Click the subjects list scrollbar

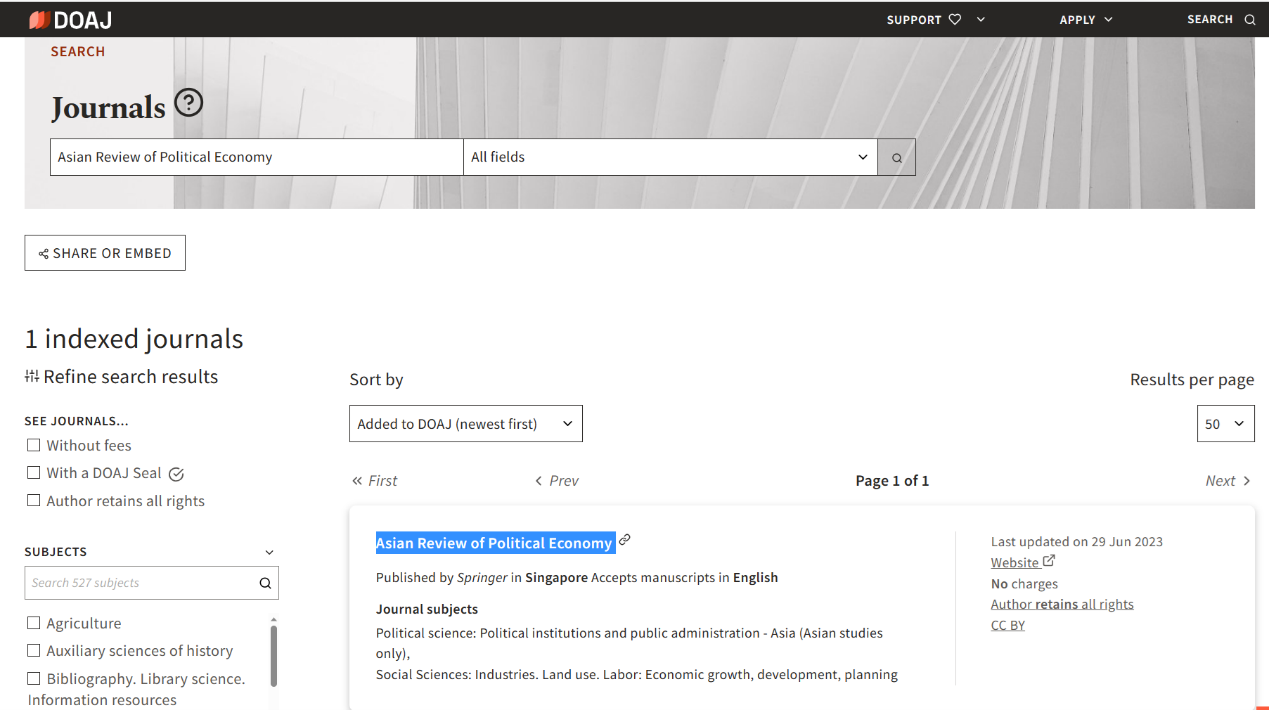tap(274, 656)
